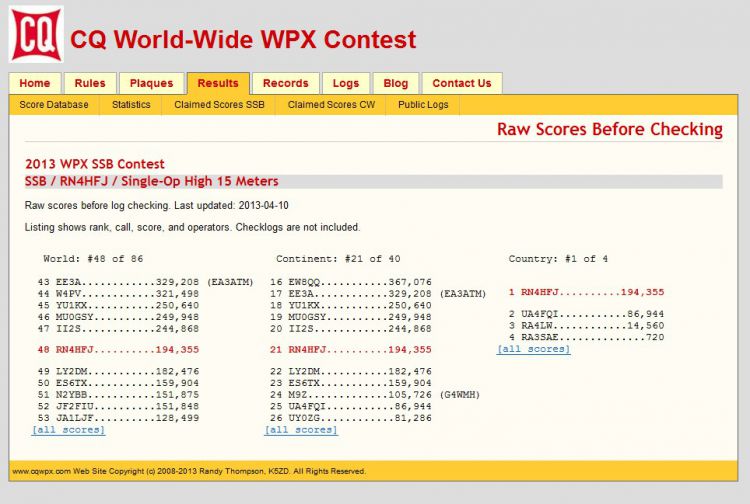Click highlighted Continent row 21 RN4HFJ

click(351, 350)
